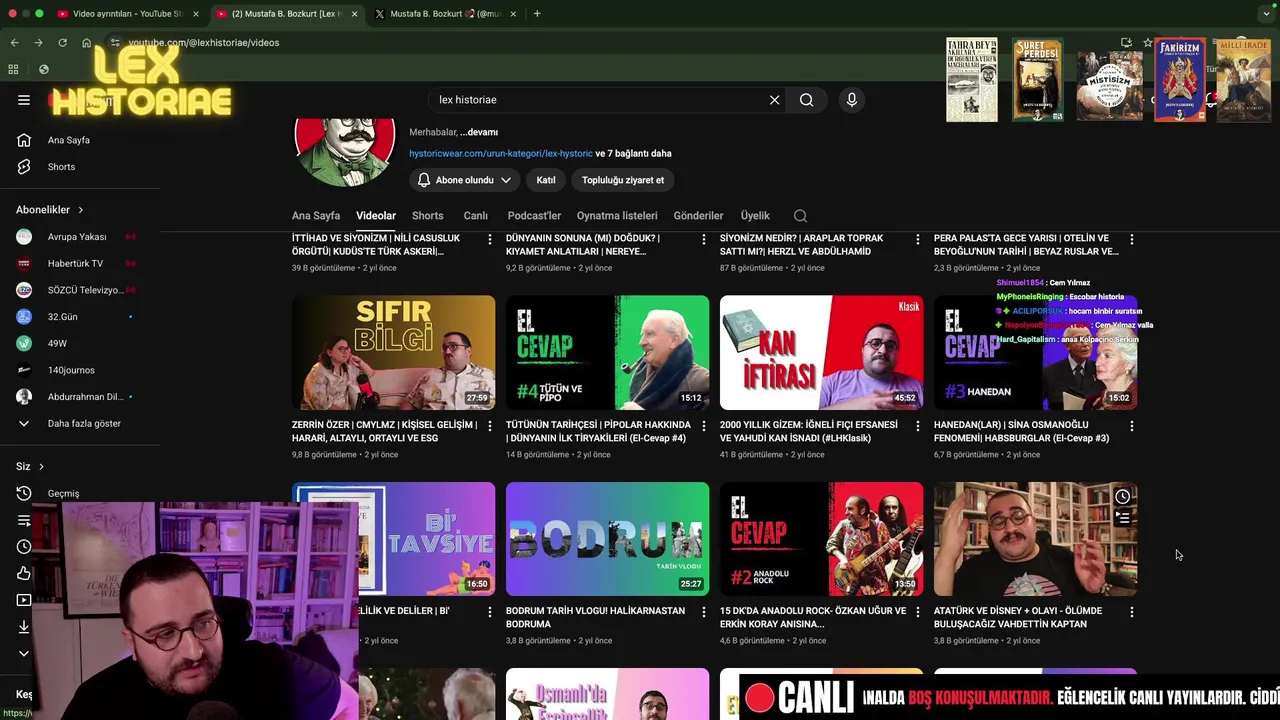
Task: Open title ATATÜRK VE DISNEY video link
Action: pos(1018,617)
